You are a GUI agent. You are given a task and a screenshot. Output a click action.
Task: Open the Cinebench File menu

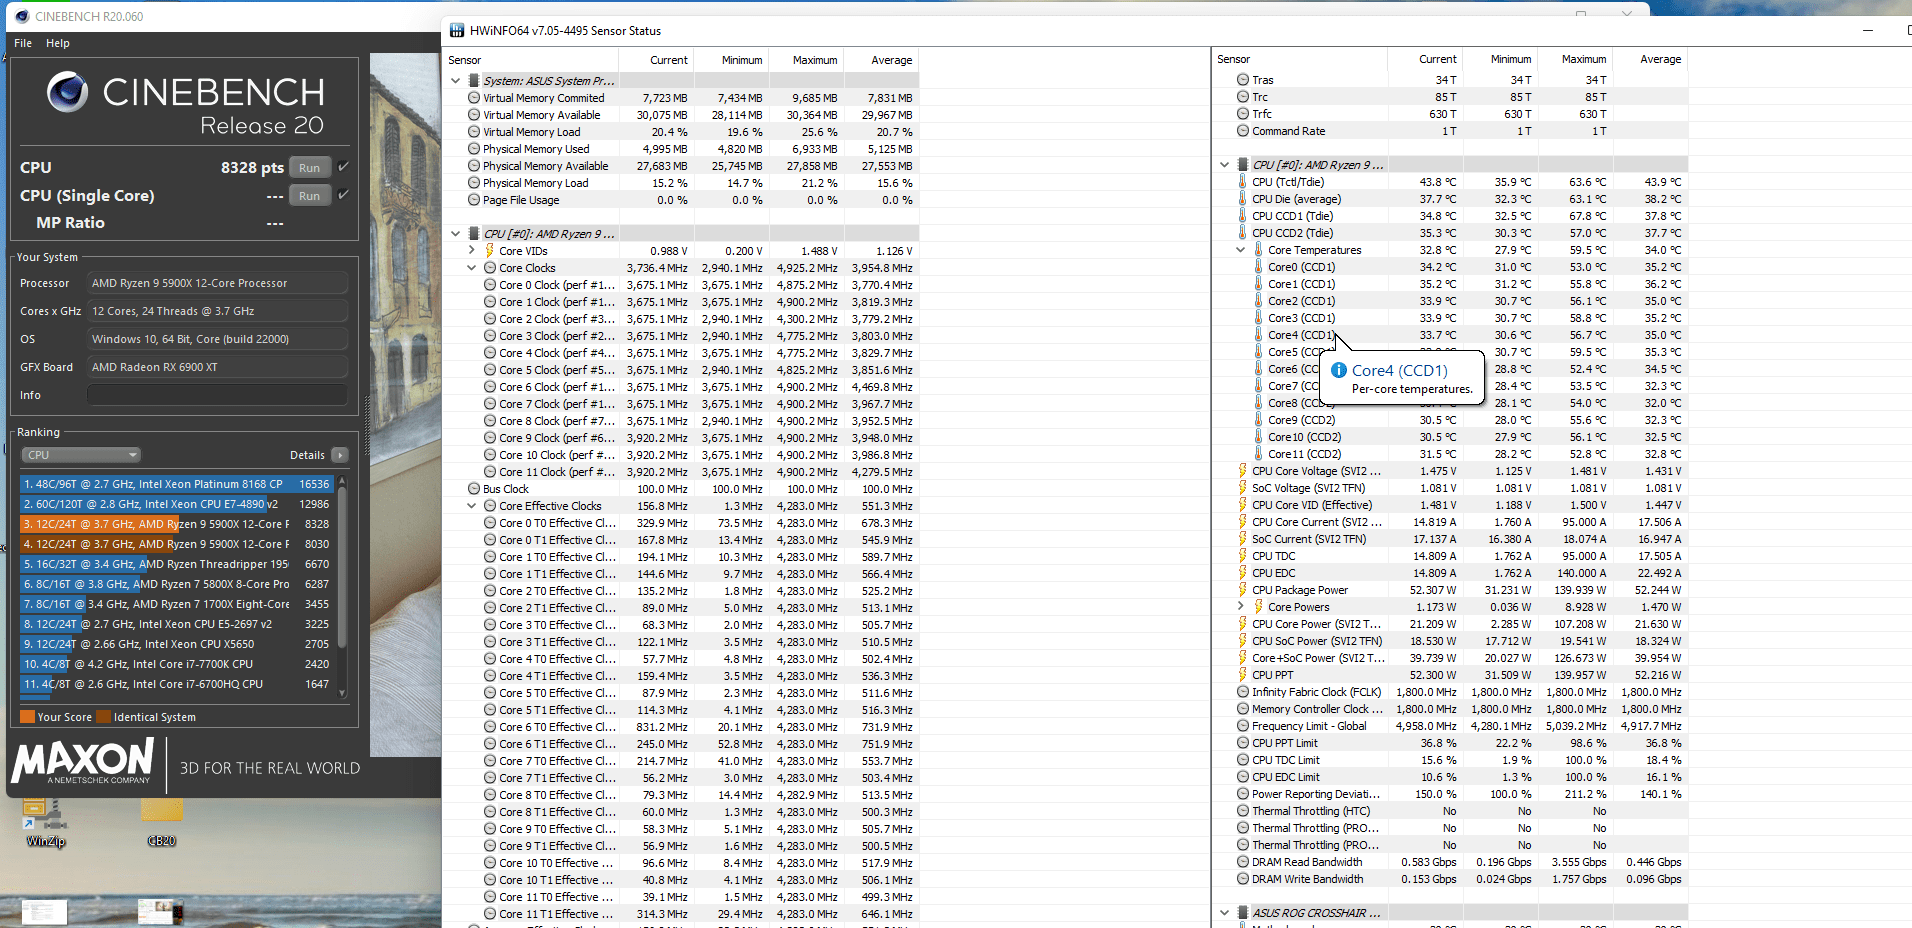coord(23,43)
